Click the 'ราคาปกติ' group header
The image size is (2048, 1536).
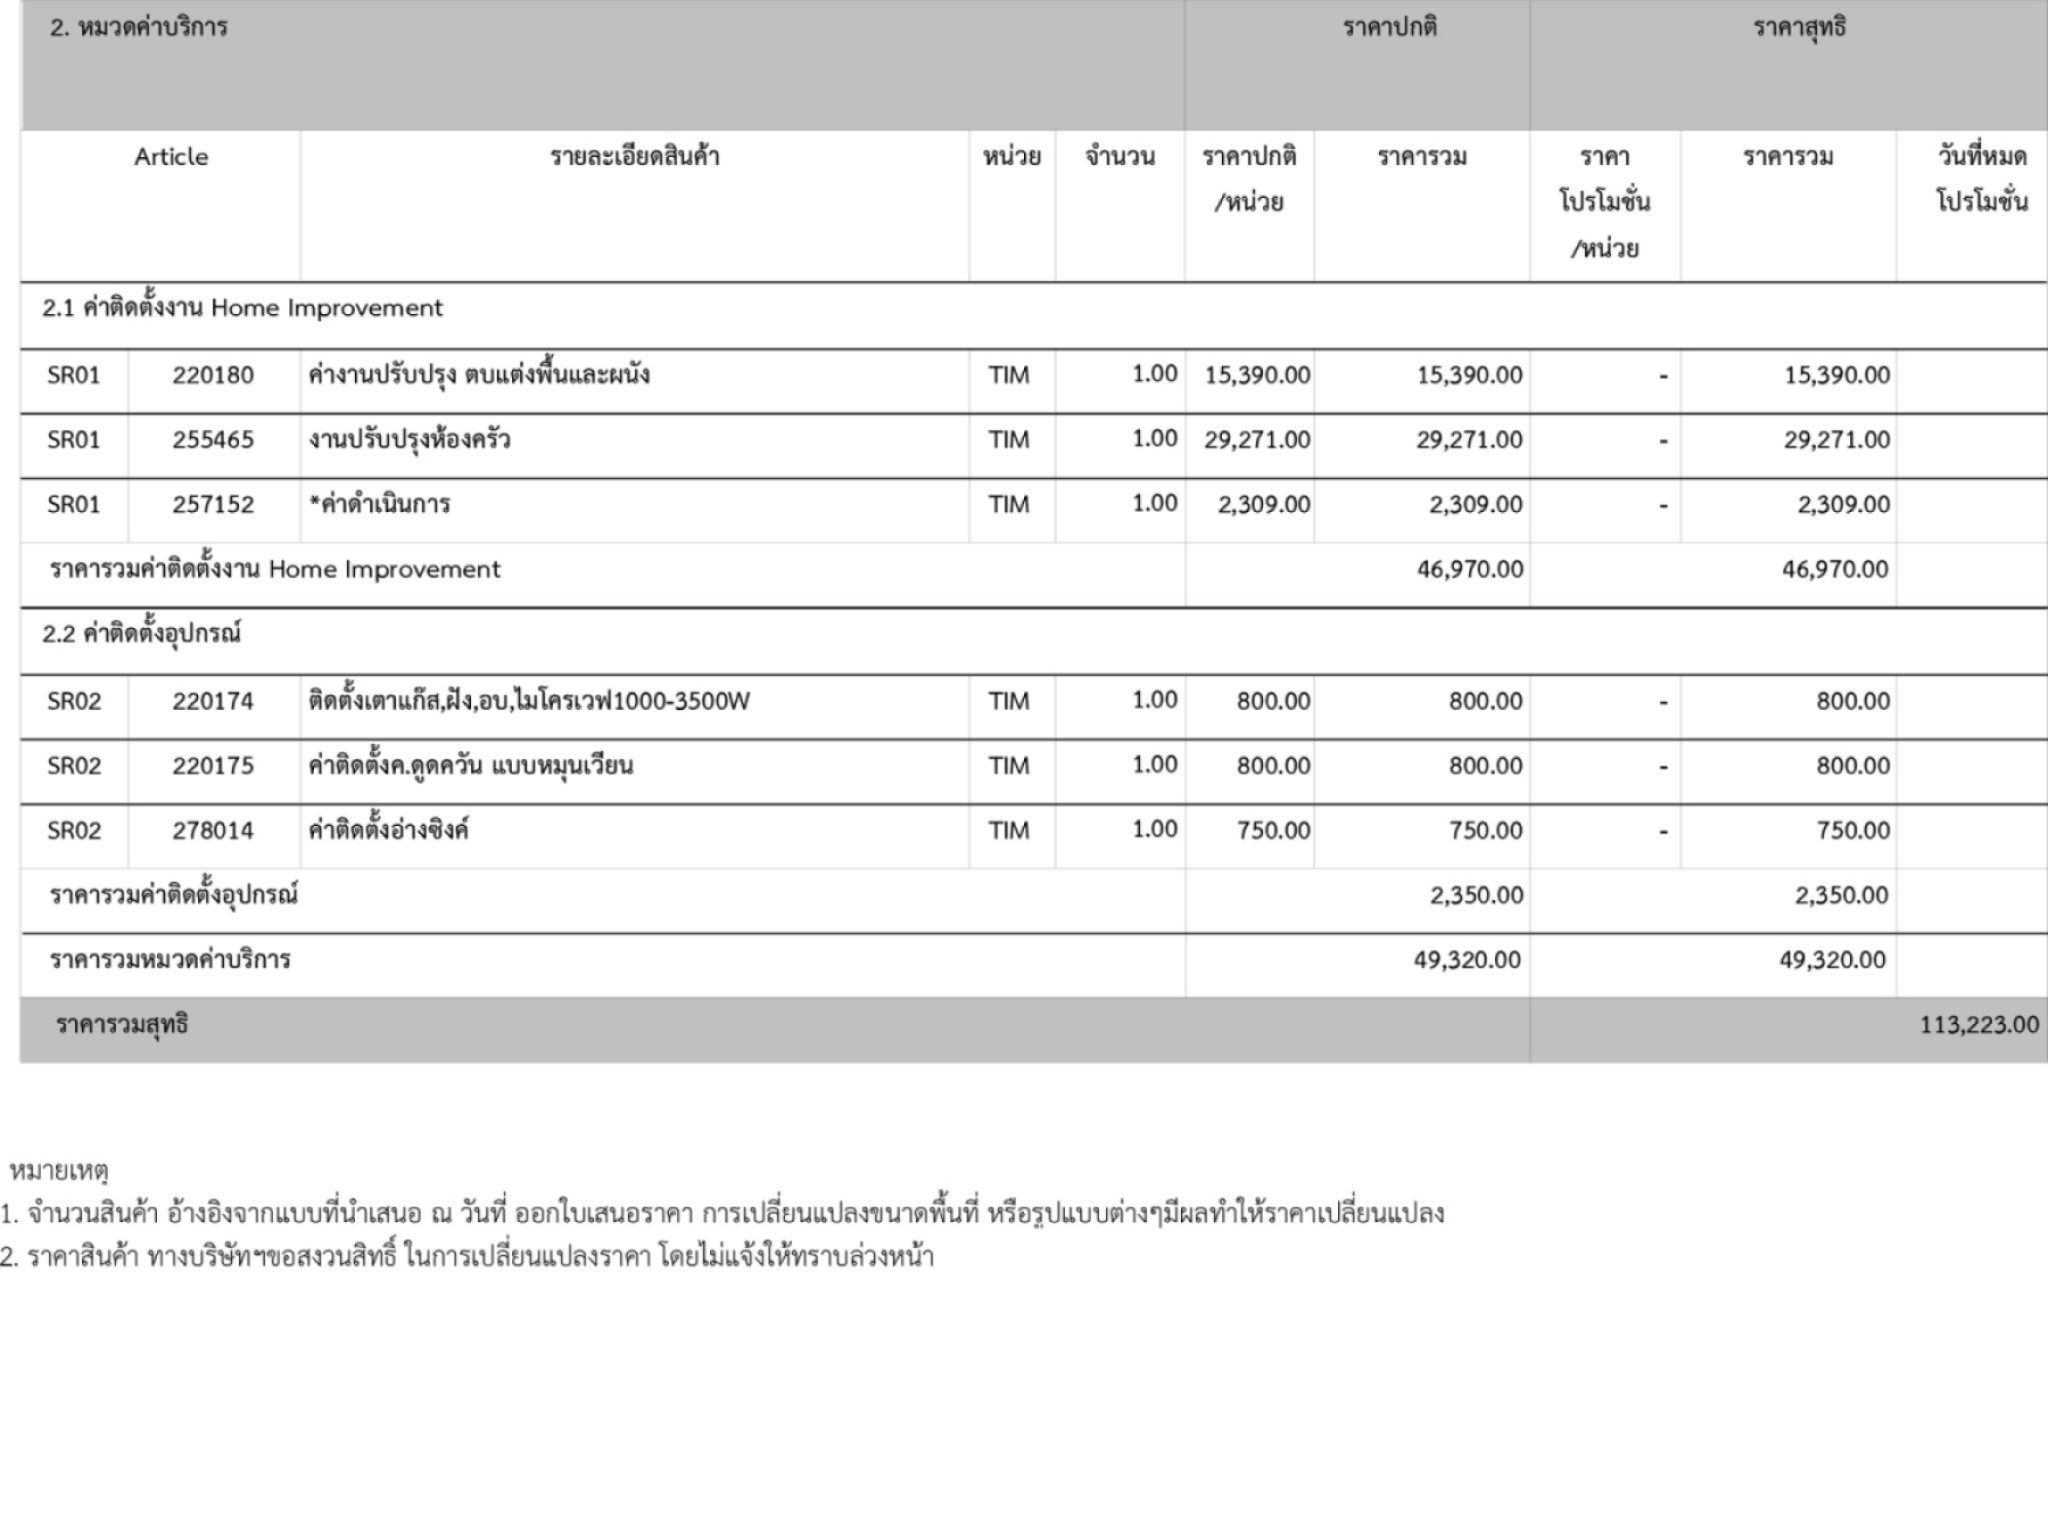[x=1390, y=28]
